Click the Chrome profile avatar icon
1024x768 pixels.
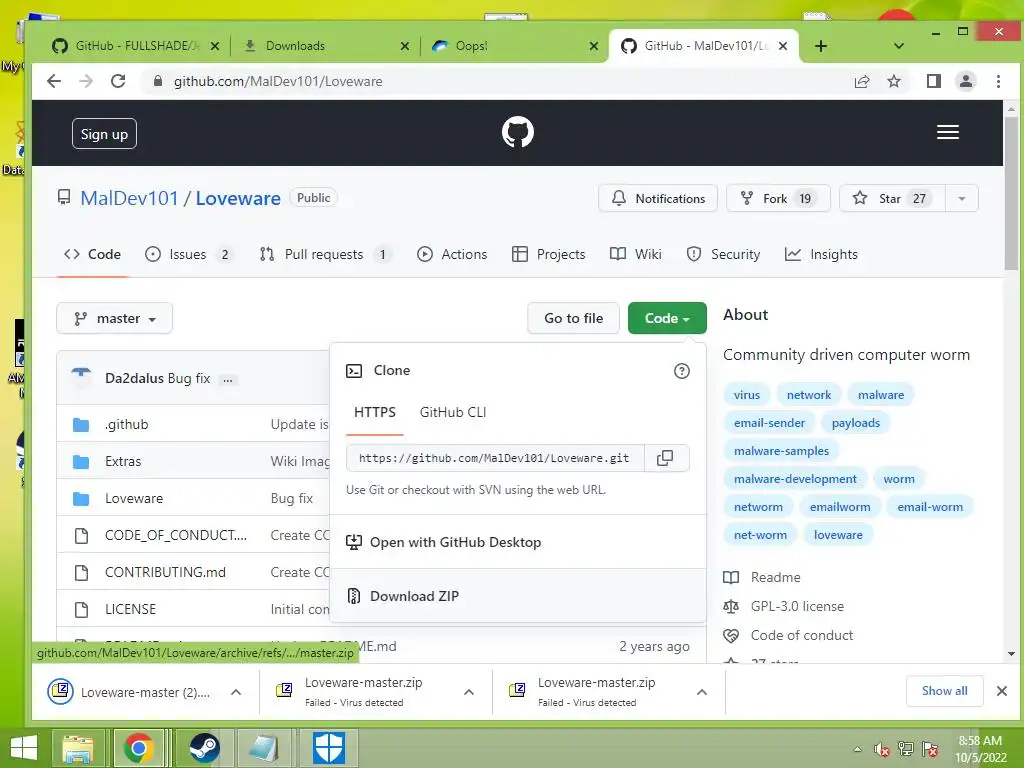(x=966, y=81)
